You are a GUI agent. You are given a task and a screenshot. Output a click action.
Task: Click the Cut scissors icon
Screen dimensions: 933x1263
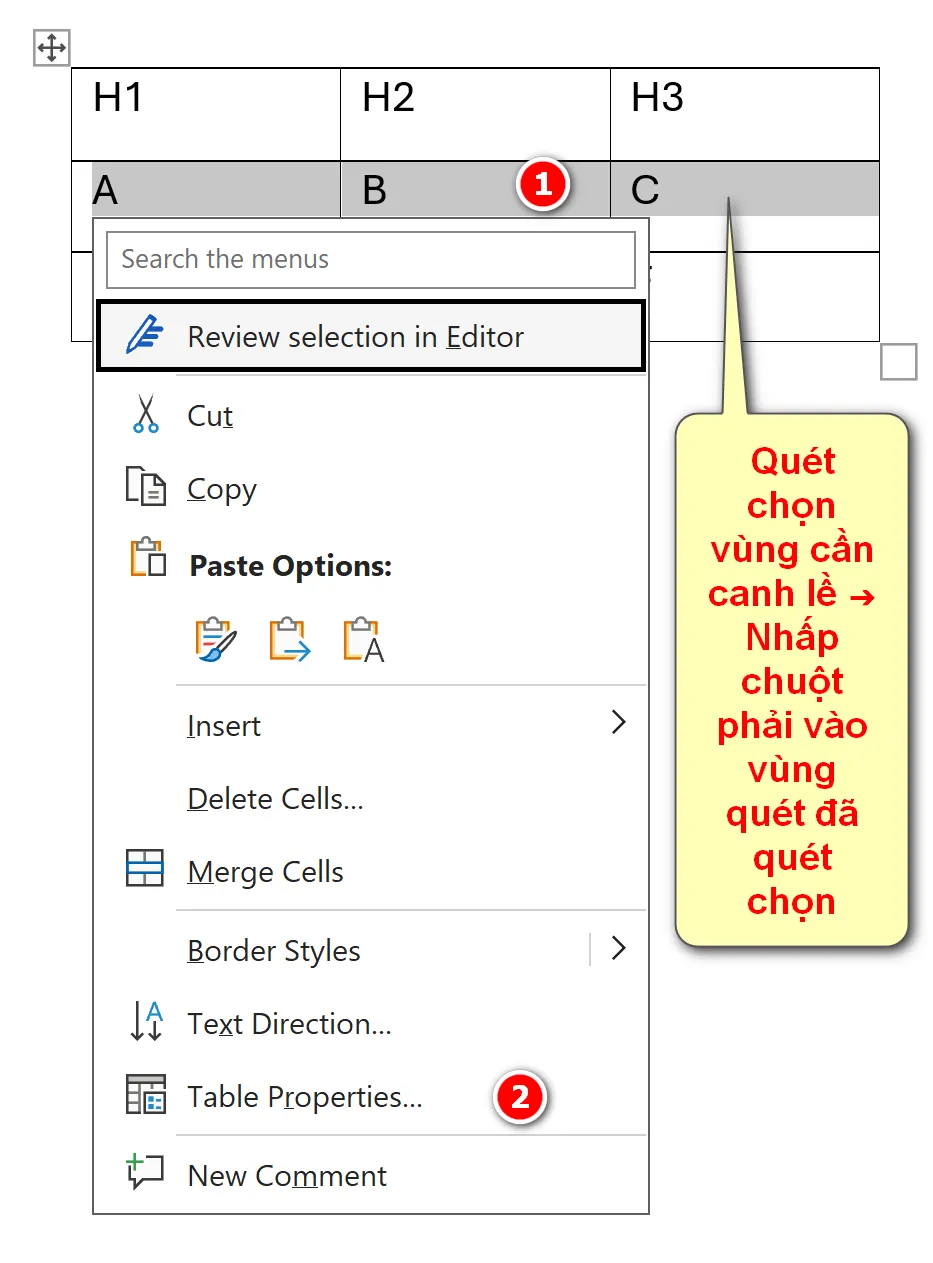146,414
